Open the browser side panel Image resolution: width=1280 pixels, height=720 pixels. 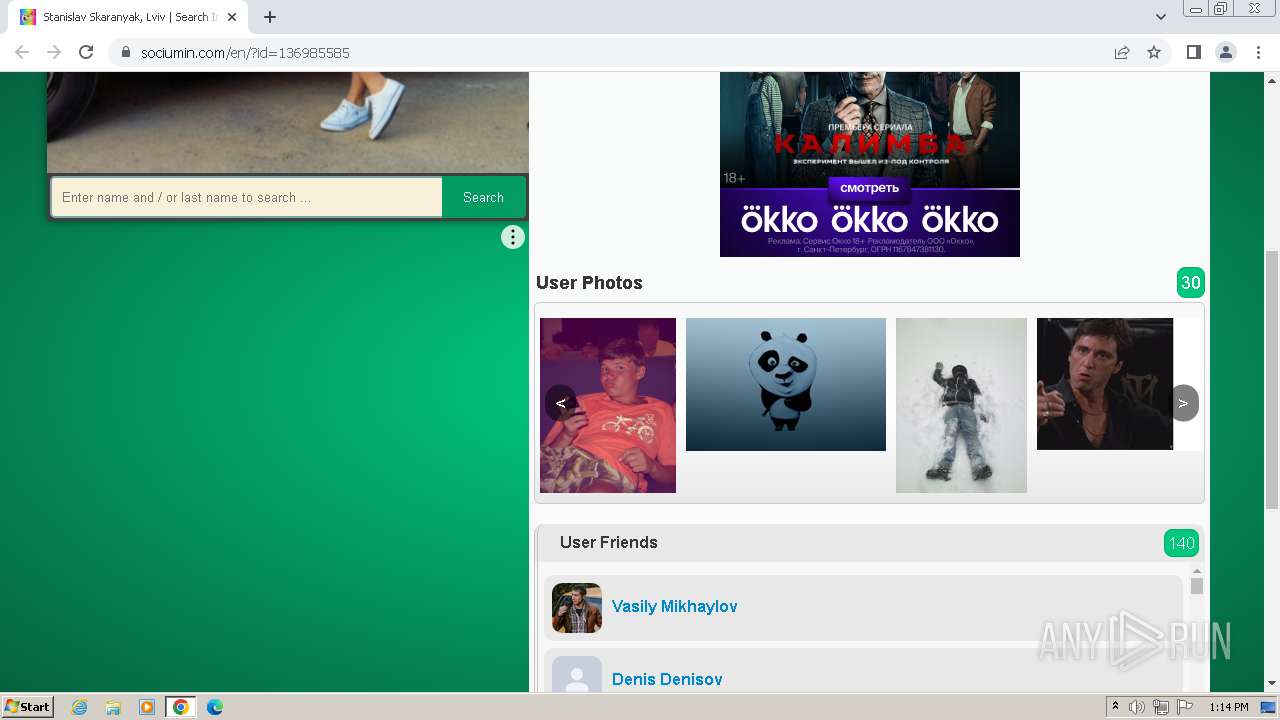1193,52
